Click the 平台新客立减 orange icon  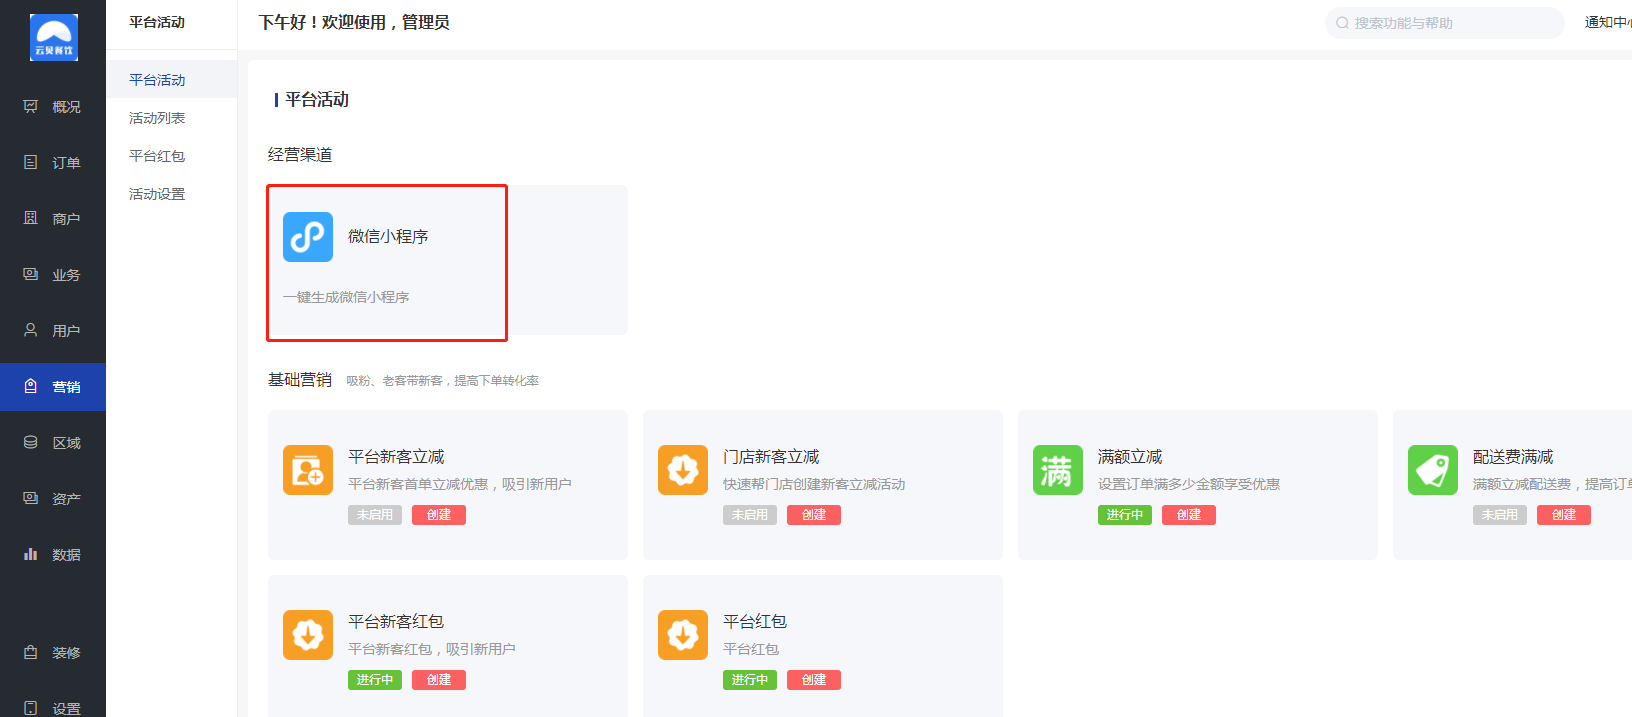coord(308,470)
